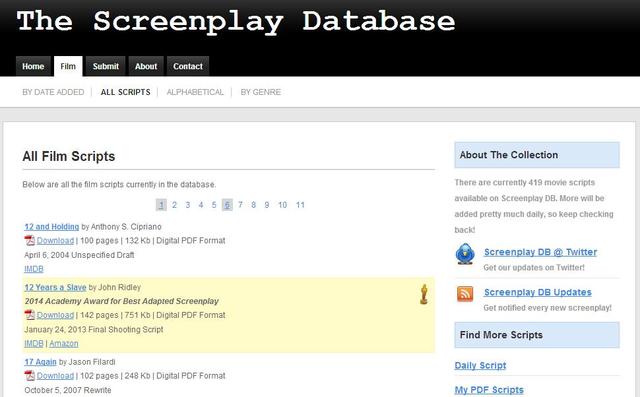Click 'by Anthony S. Cipriano' author text
This screenshot has height=397, width=640.
pyautogui.click(x=122, y=227)
